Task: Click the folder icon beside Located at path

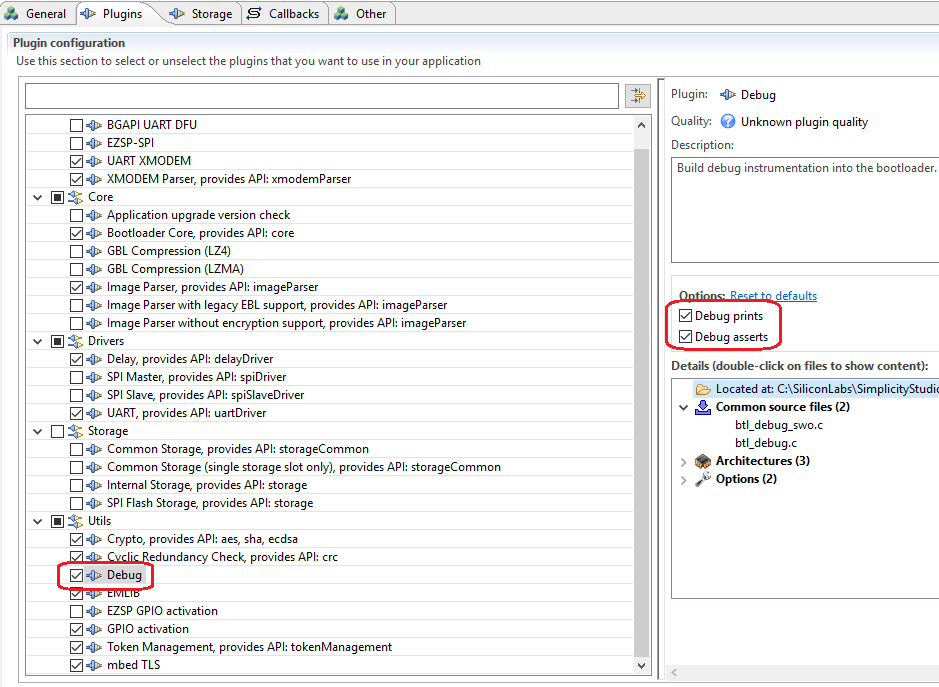Action: coord(703,389)
